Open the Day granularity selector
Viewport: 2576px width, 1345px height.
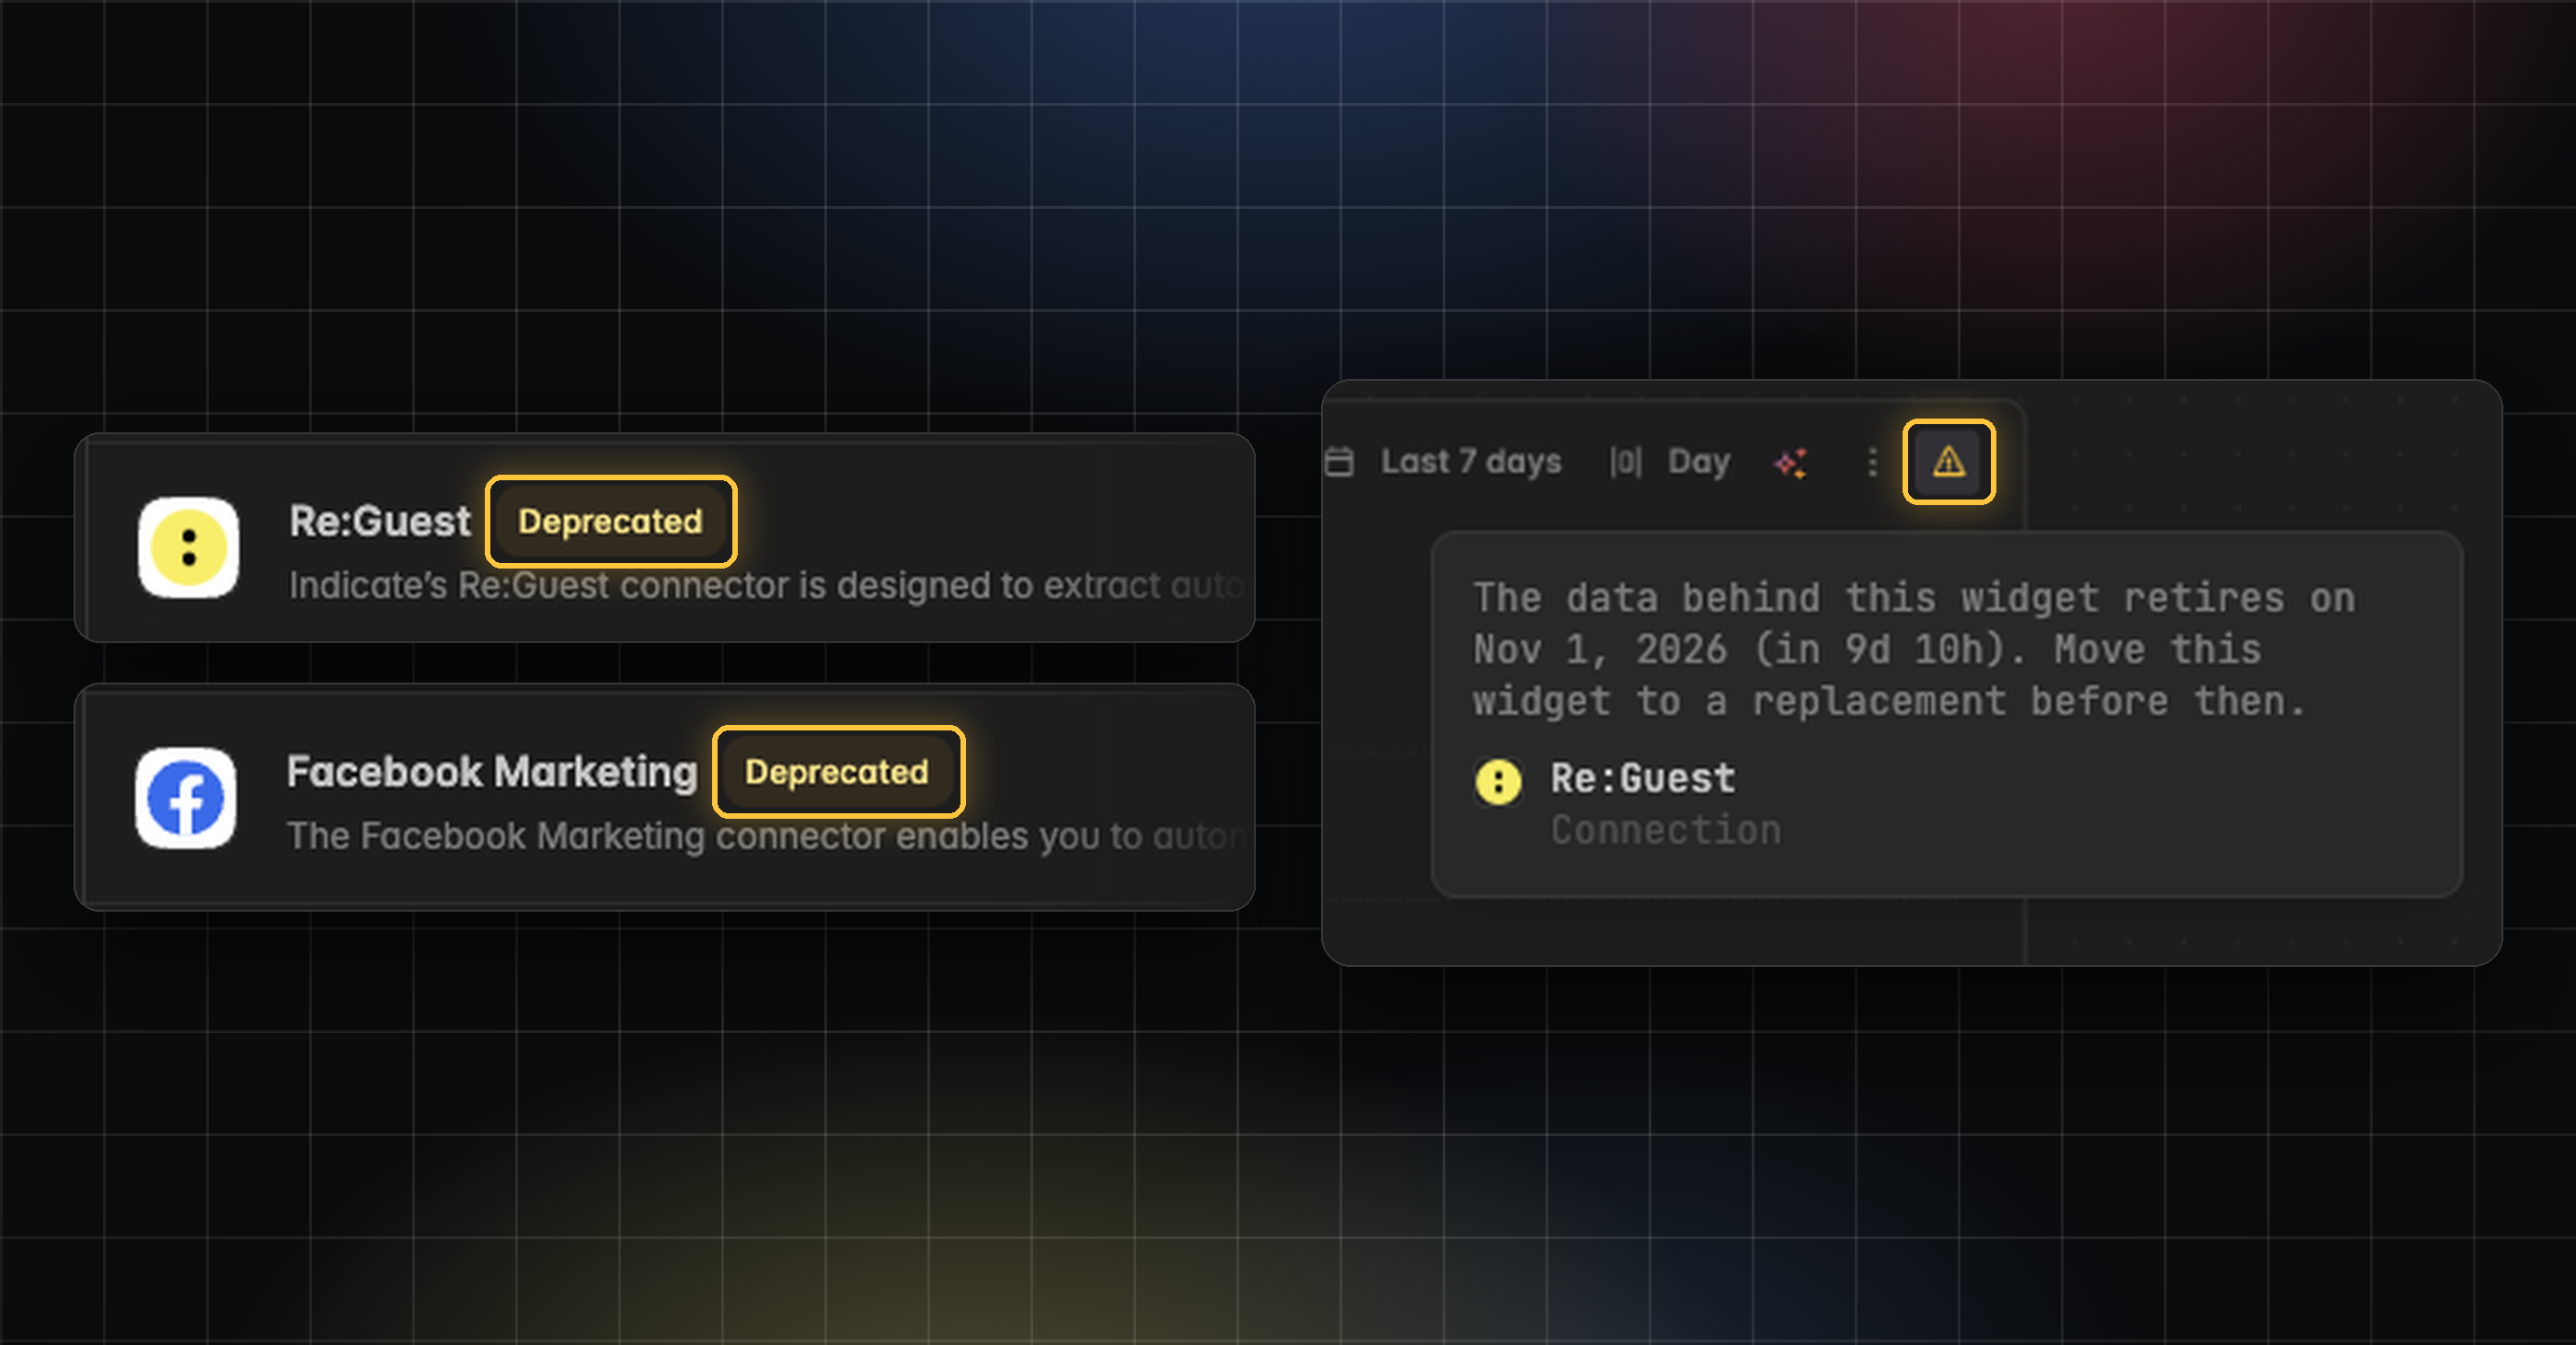click(1698, 462)
